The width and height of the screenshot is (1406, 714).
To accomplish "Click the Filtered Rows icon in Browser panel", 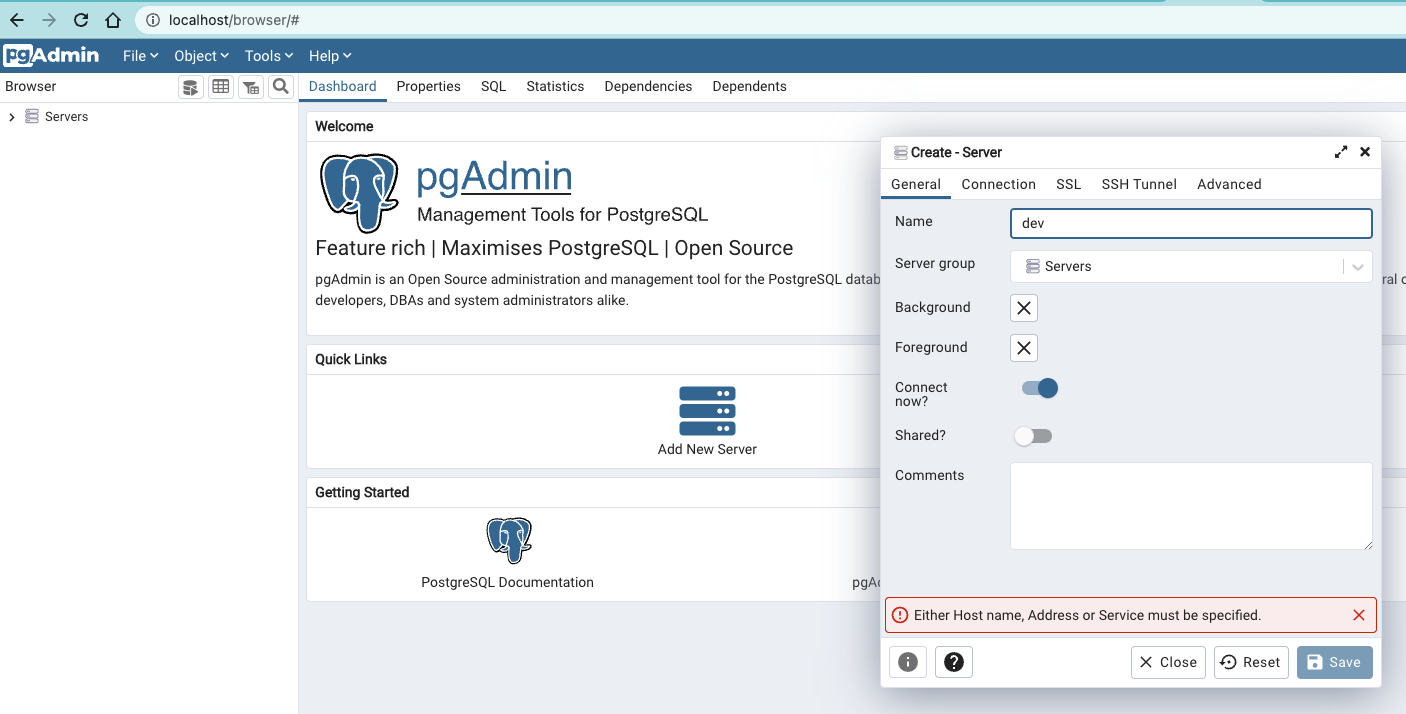I will pos(251,87).
